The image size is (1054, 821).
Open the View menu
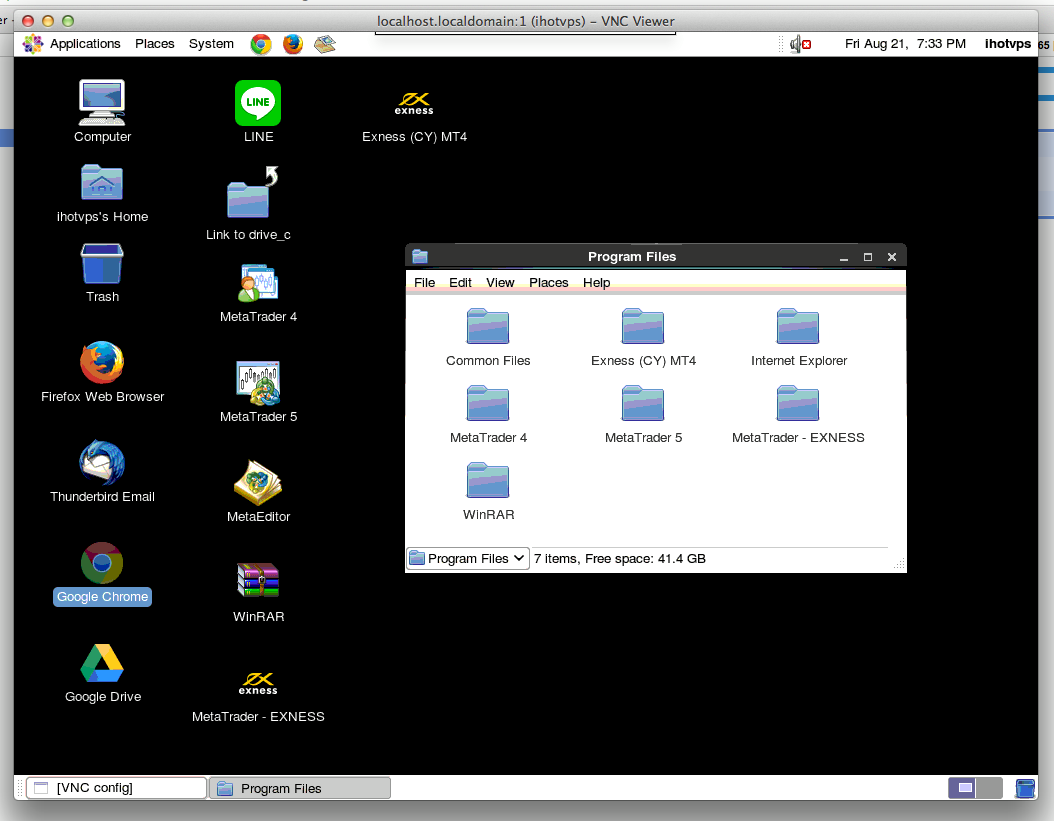pyautogui.click(x=500, y=283)
